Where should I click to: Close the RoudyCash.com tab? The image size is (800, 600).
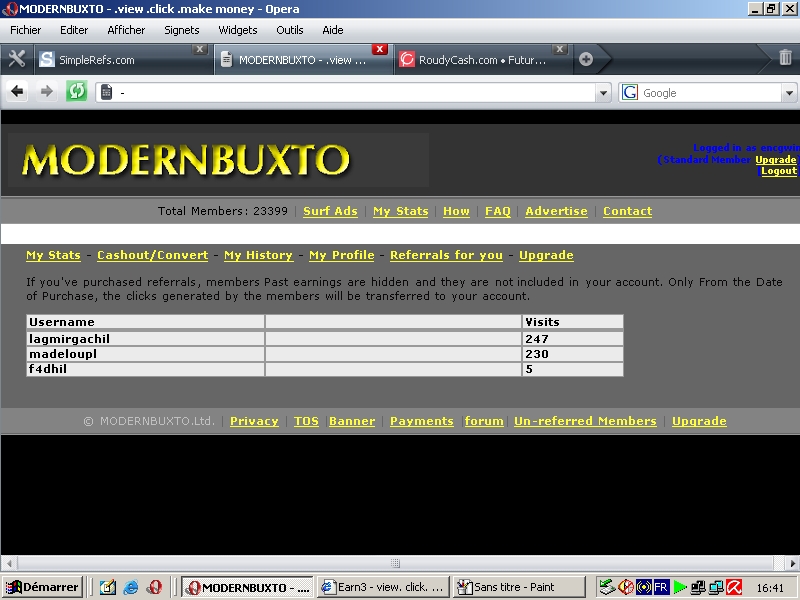[x=559, y=49]
